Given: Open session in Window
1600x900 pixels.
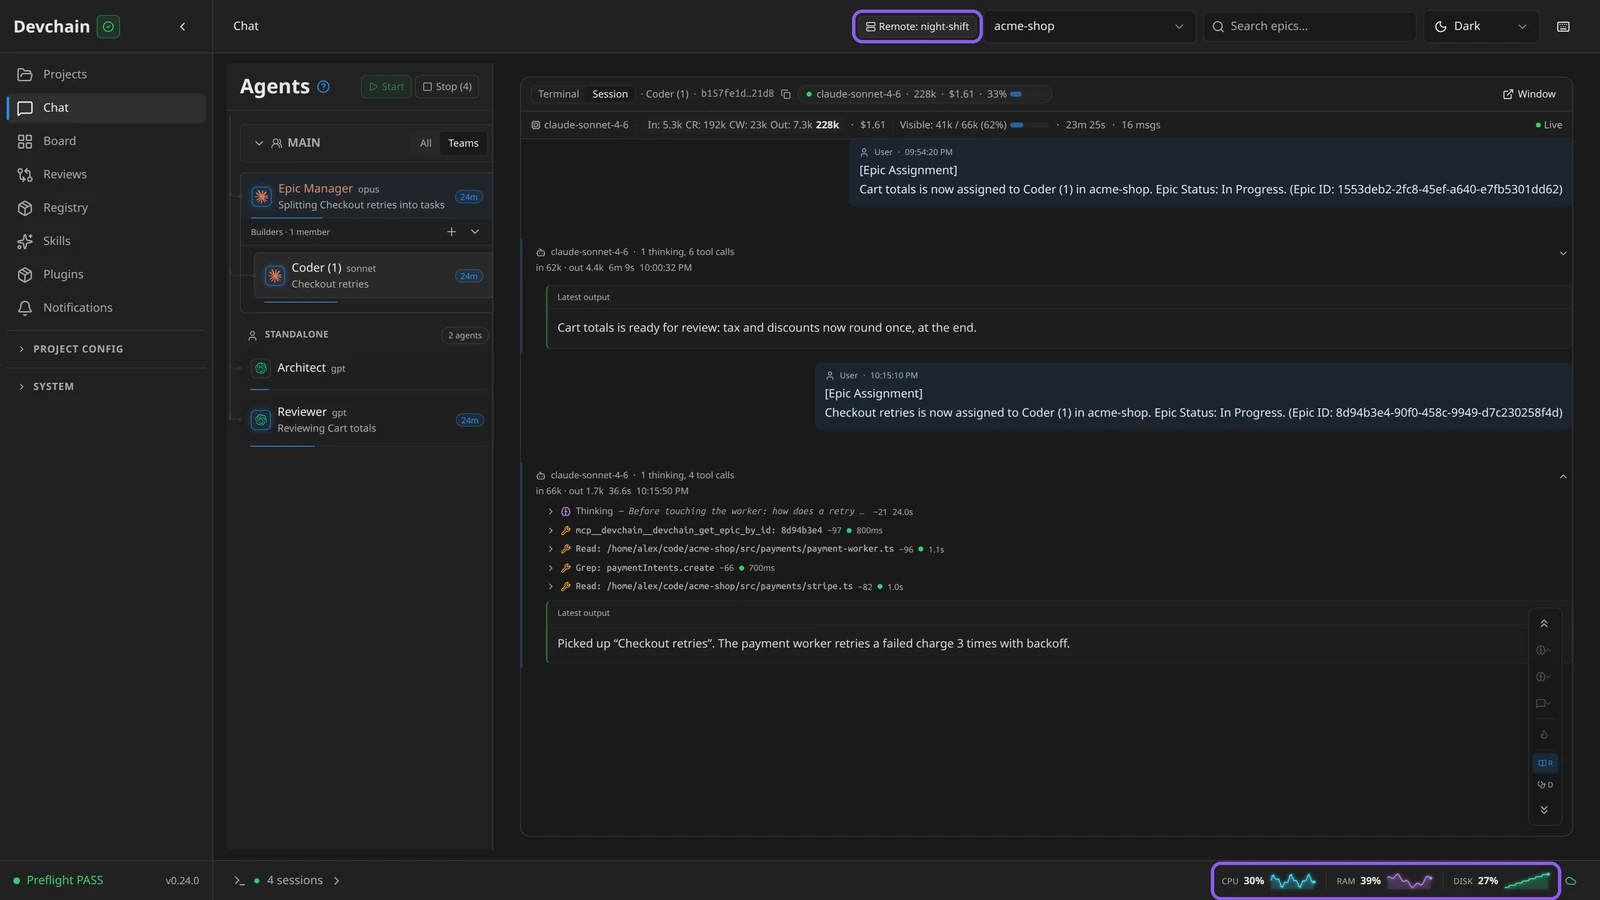Looking at the screenshot, I should pos(1529,94).
